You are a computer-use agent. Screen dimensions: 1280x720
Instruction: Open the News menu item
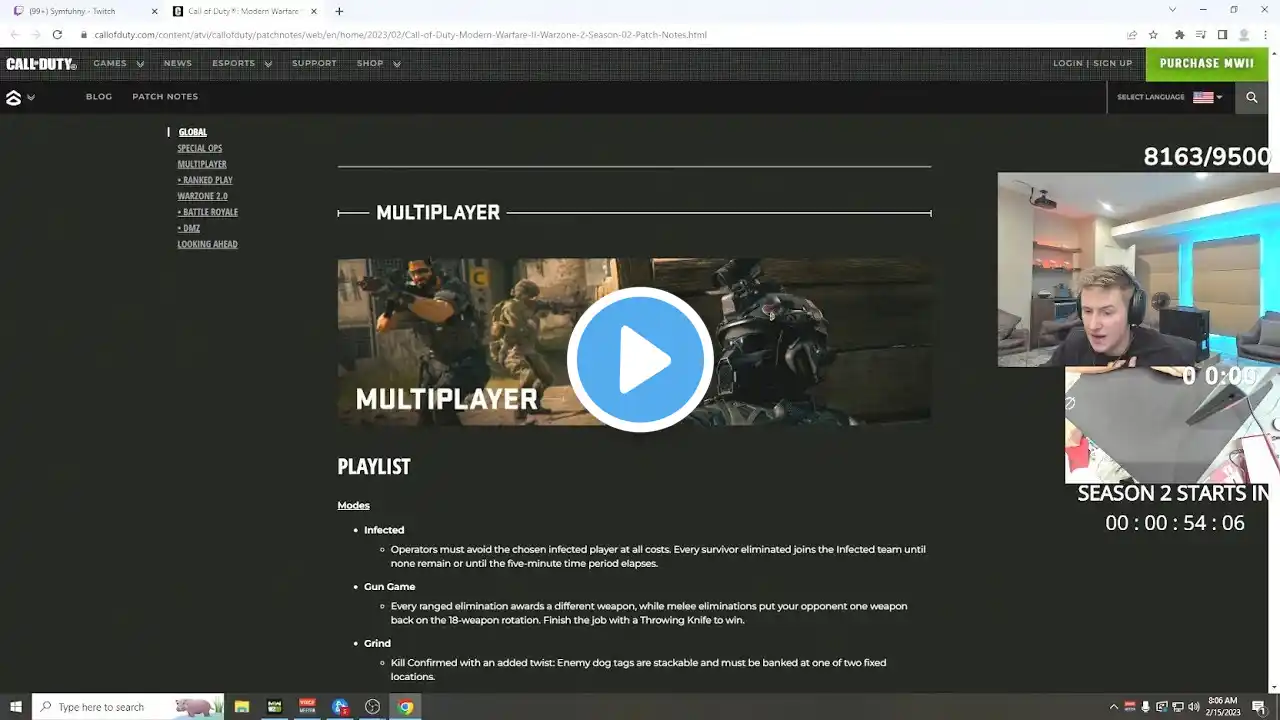point(178,64)
